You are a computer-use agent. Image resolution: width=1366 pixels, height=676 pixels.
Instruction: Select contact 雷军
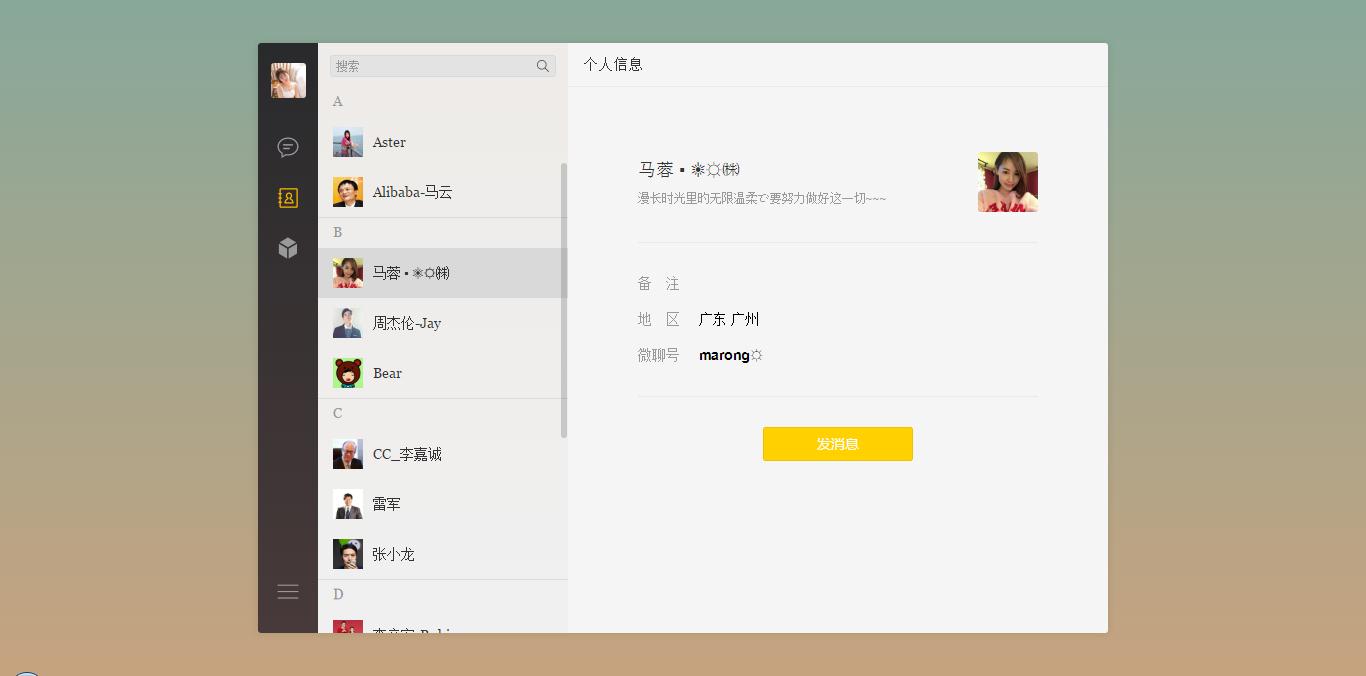[x=442, y=504]
